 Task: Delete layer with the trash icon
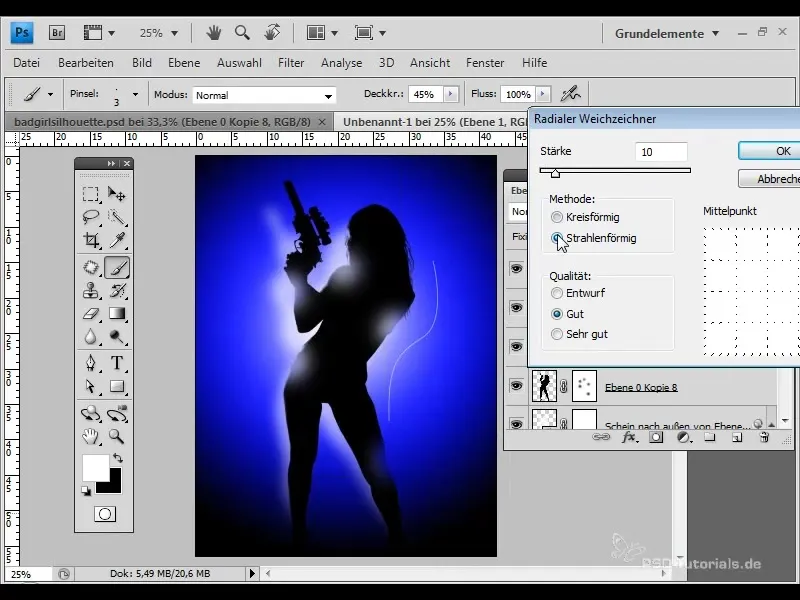[x=764, y=437]
